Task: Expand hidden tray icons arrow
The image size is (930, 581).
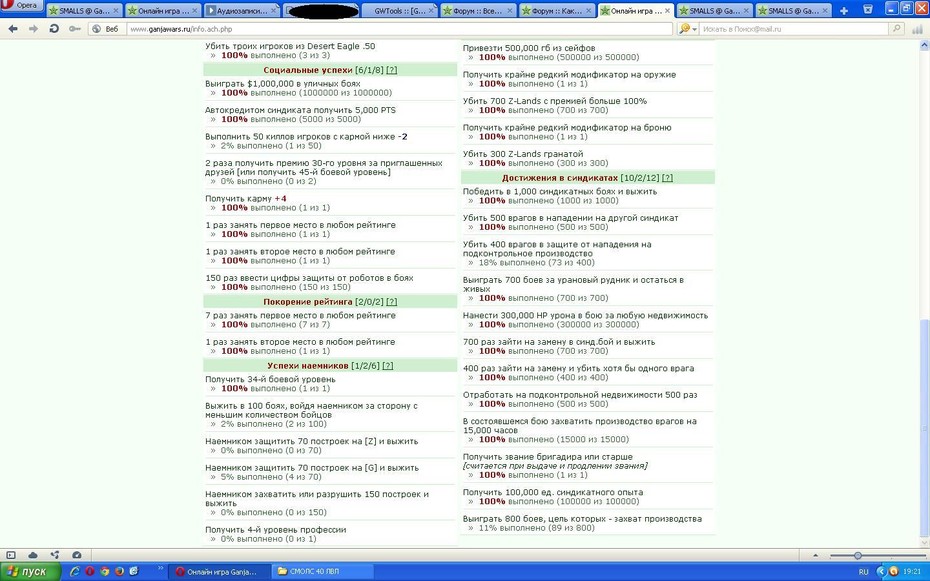Action: coord(880,572)
